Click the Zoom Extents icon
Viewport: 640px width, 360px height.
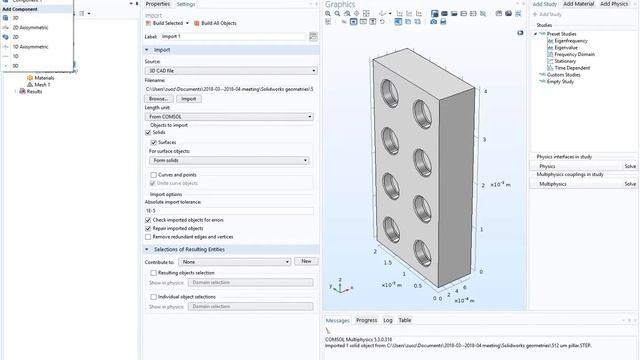pyautogui.click(x=366, y=13)
